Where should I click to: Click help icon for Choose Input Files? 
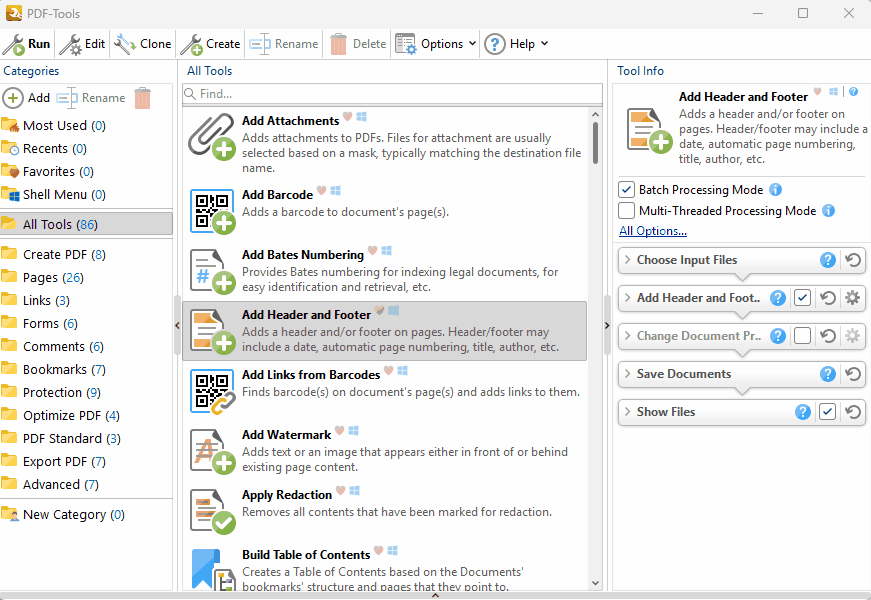pos(828,260)
